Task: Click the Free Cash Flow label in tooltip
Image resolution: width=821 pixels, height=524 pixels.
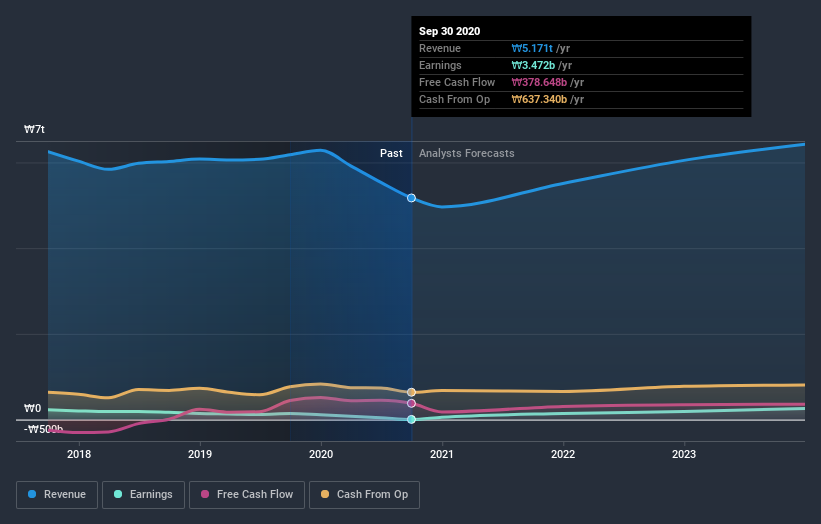Action: click(x=457, y=82)
